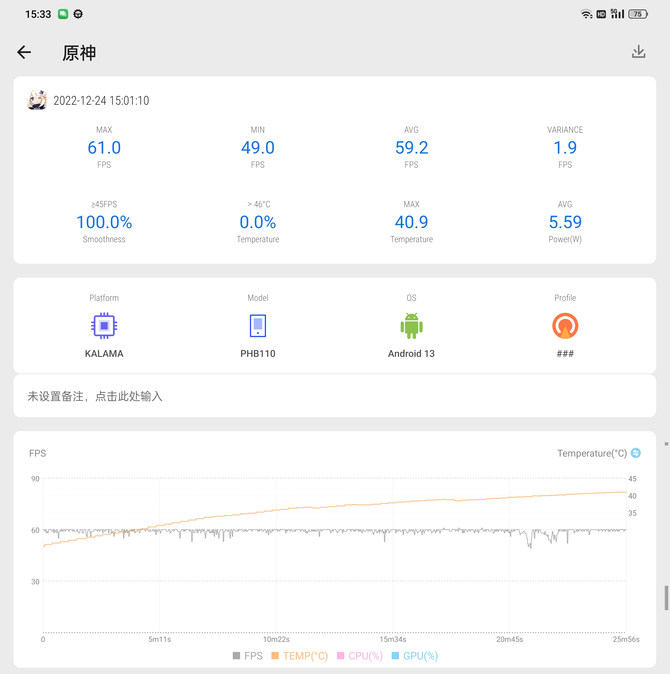Tap the AVG 59.2 FPS value
The width and height of the screenshot is (670, 674).
(x=411, y=148)
